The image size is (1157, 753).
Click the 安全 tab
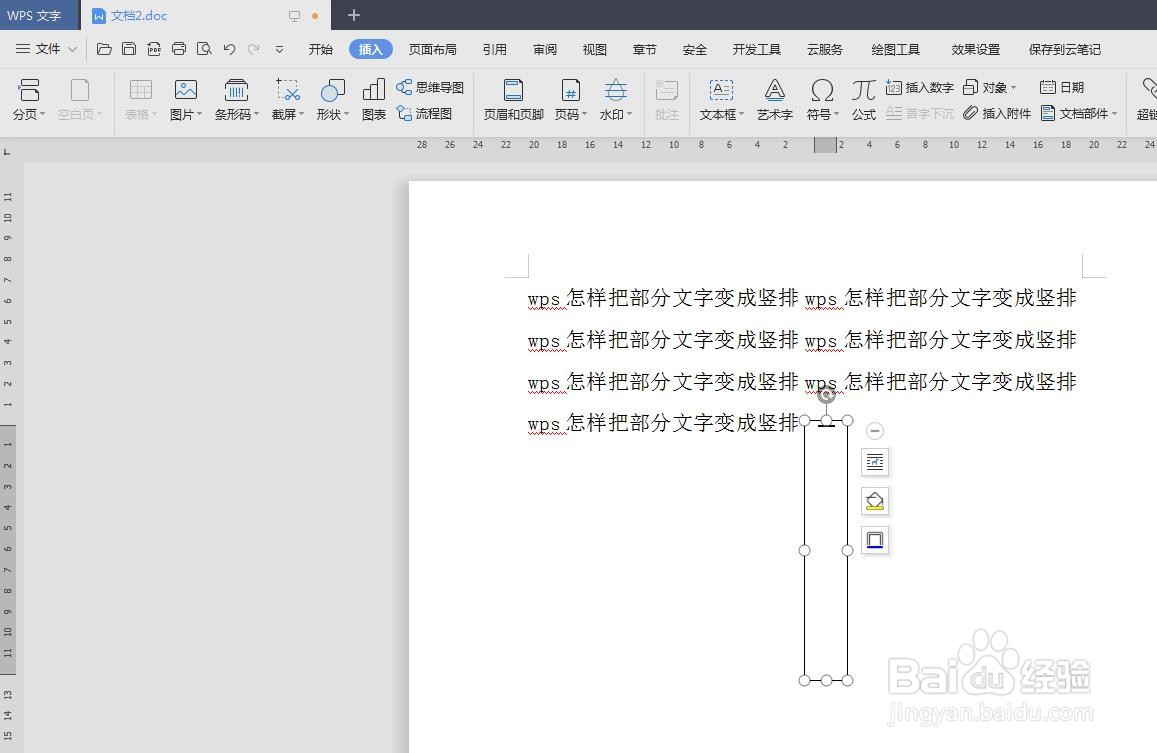tap(694, 49)
